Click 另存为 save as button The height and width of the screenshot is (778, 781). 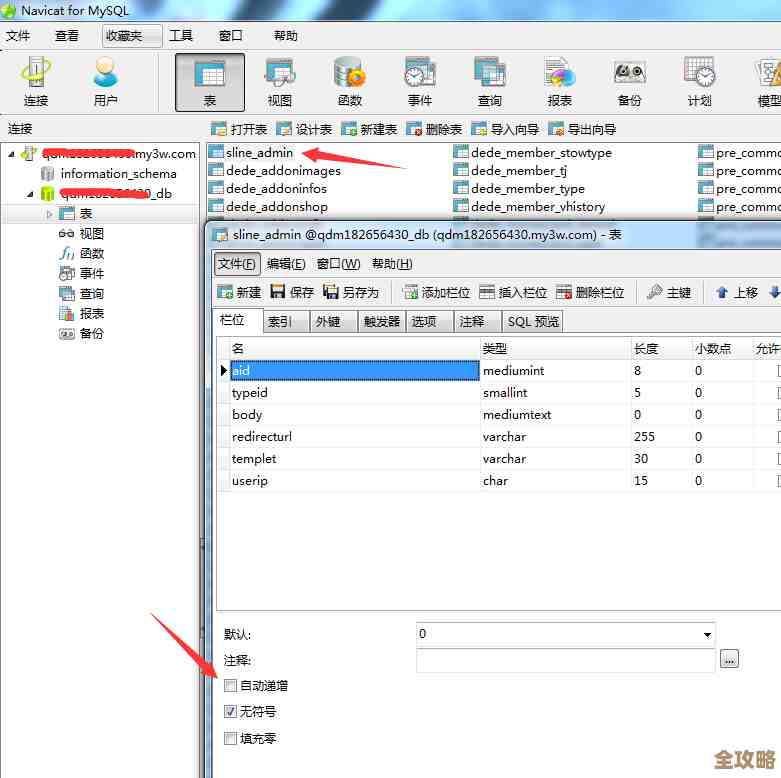click(x=351, y=292)
